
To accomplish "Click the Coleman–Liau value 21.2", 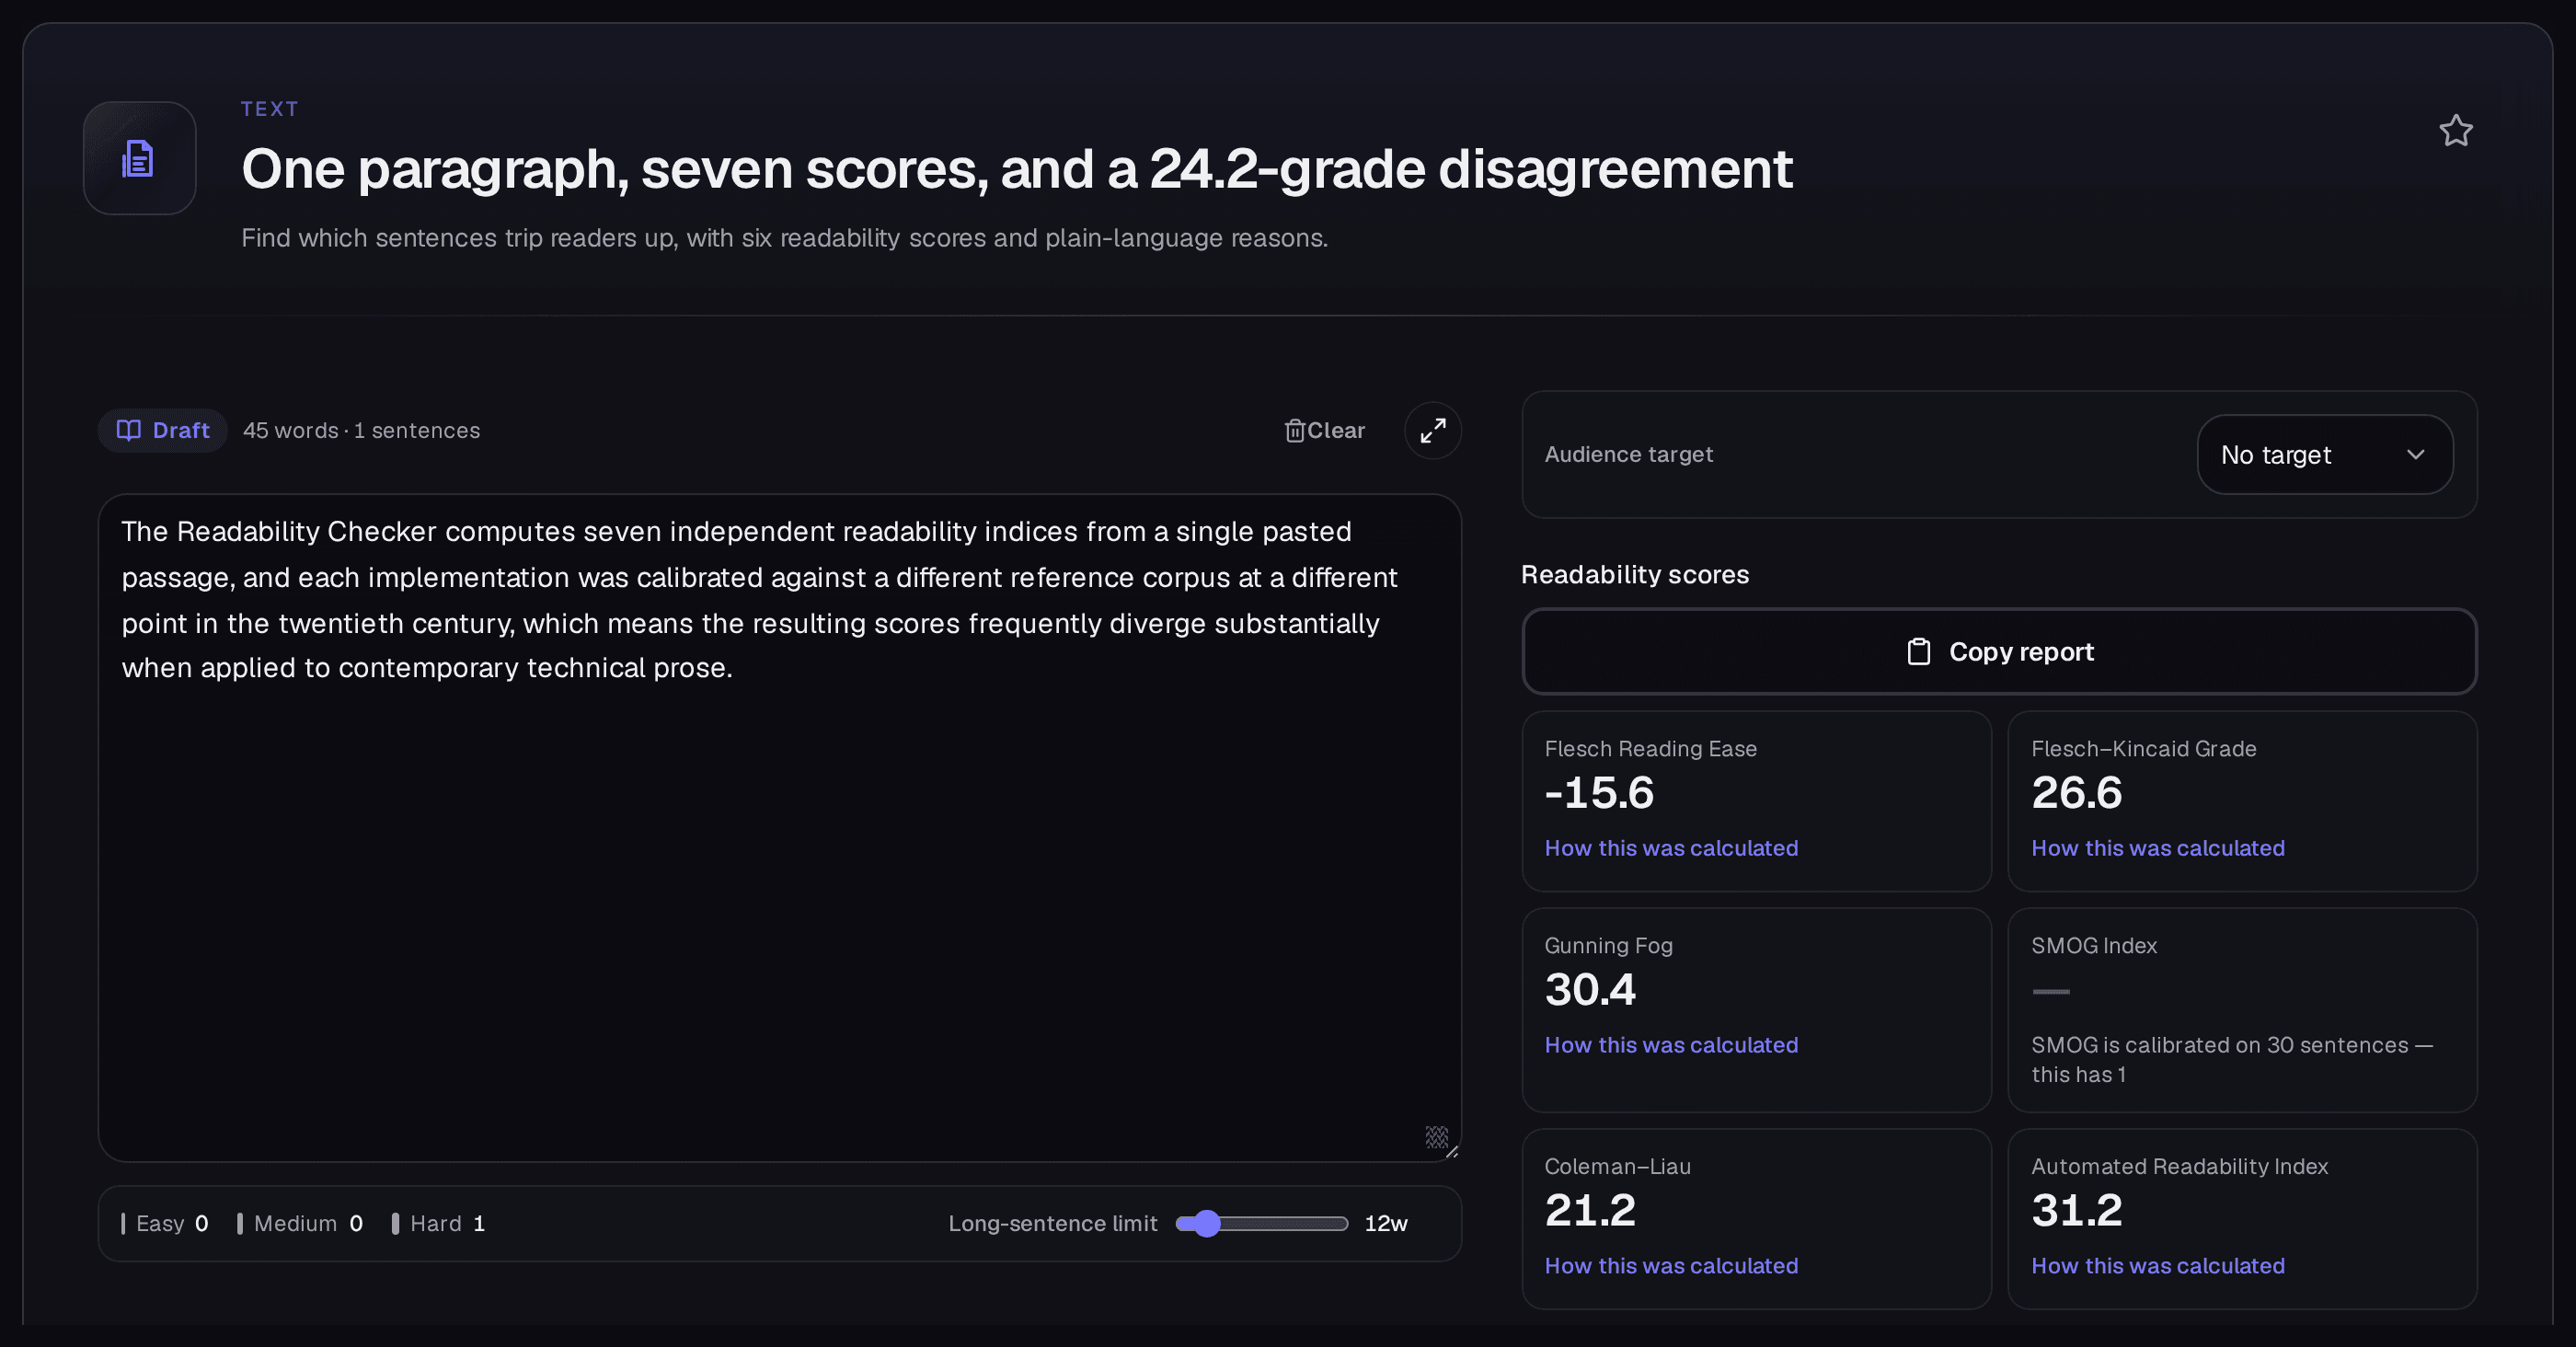I will [x=1590, y=1211].
